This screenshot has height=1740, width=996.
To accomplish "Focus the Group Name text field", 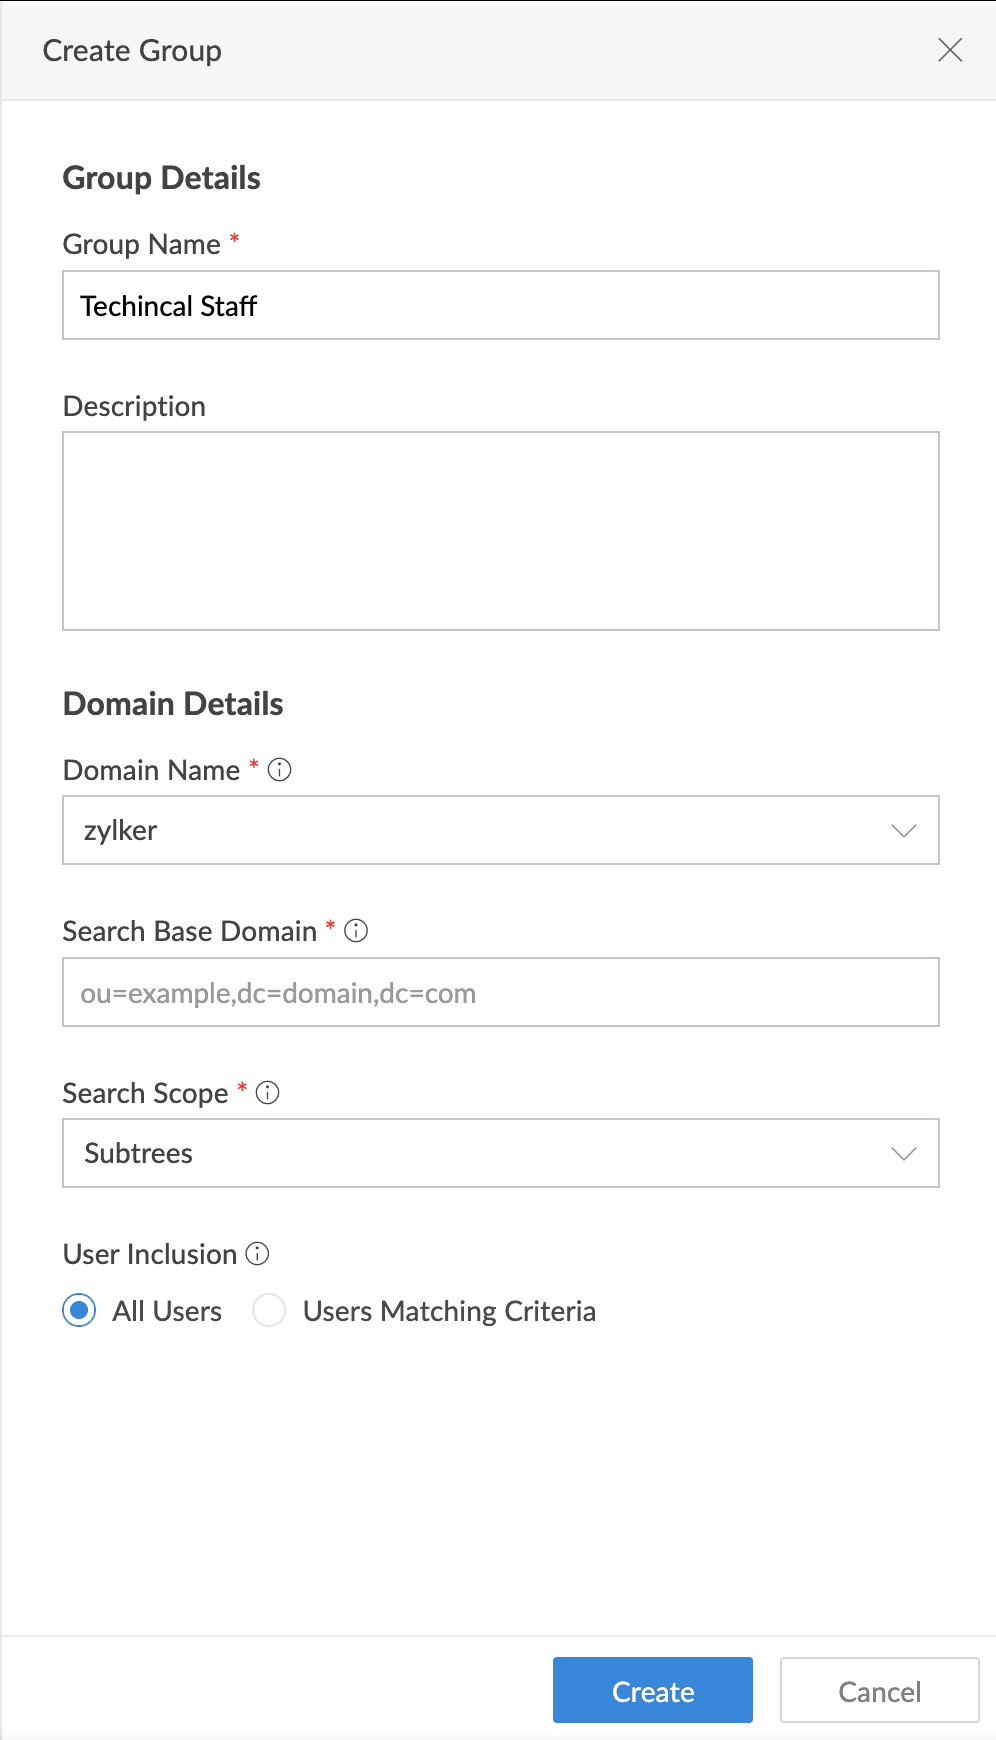I will 500,306.
